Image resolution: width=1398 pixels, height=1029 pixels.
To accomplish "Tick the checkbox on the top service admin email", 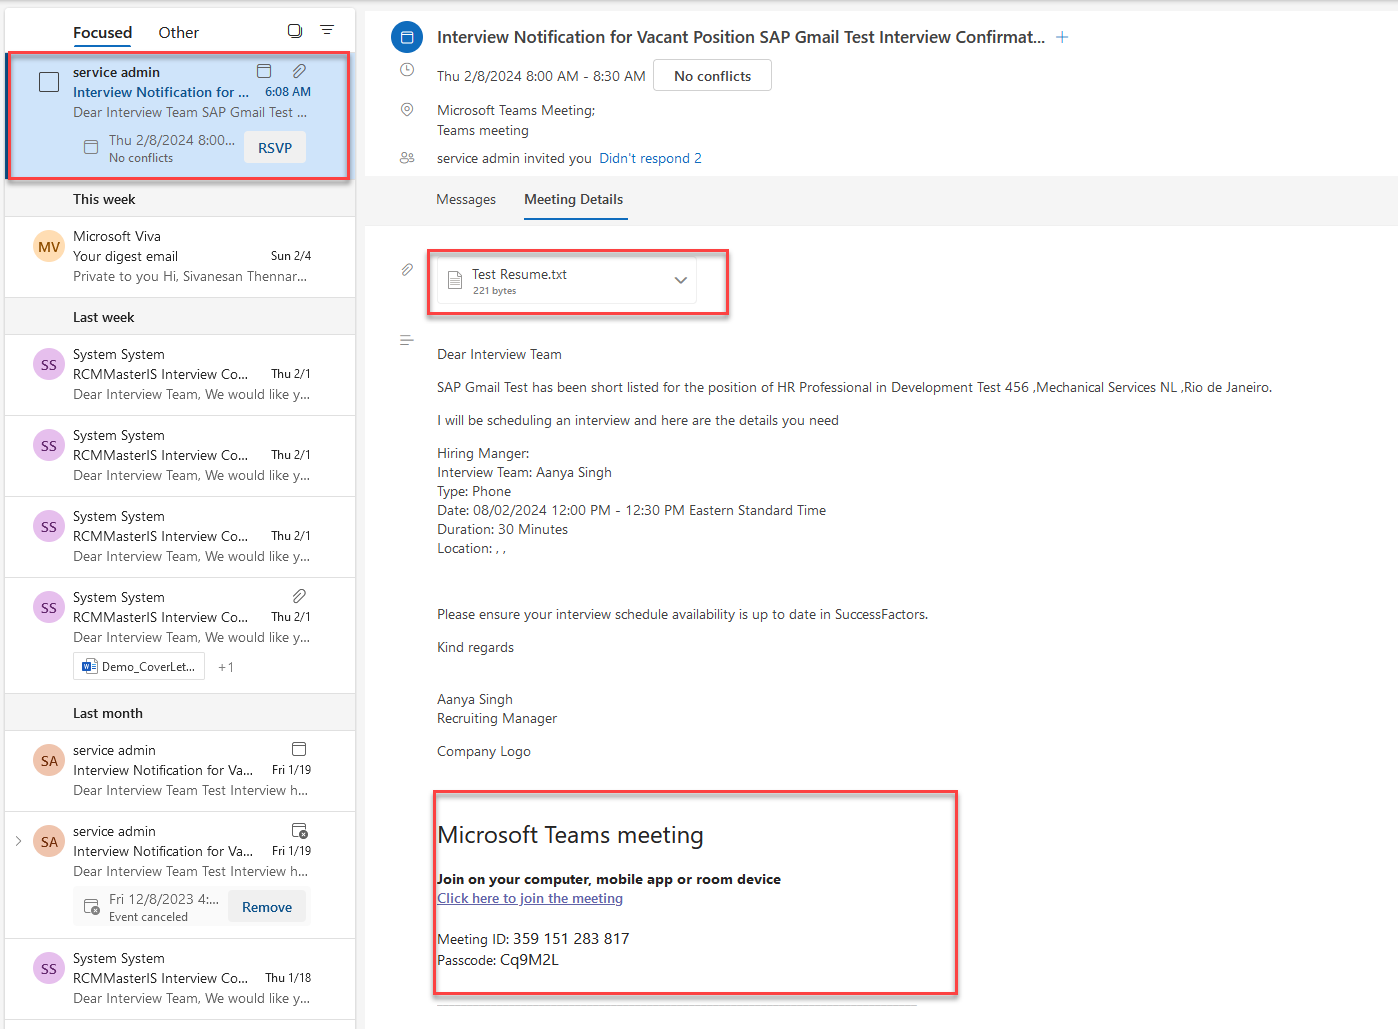I will (x=49, y=82).
